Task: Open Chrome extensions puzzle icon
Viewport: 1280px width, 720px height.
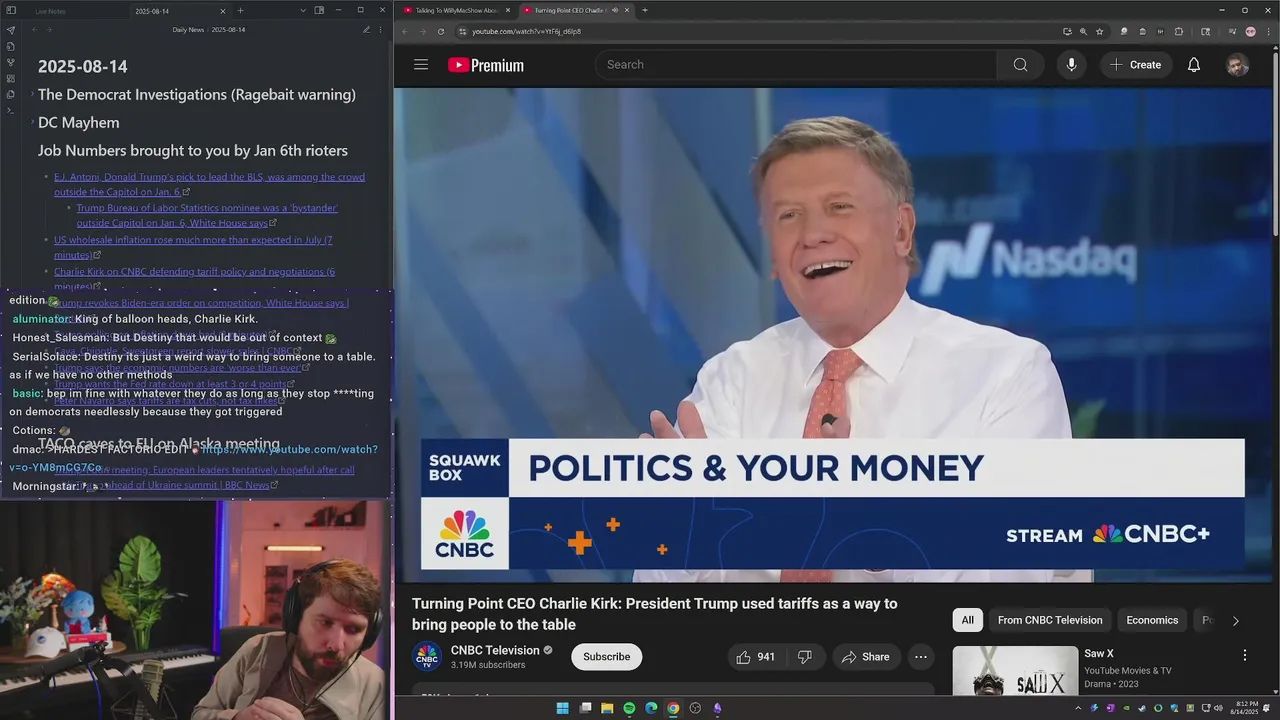Action: (x=1179, y=31)
